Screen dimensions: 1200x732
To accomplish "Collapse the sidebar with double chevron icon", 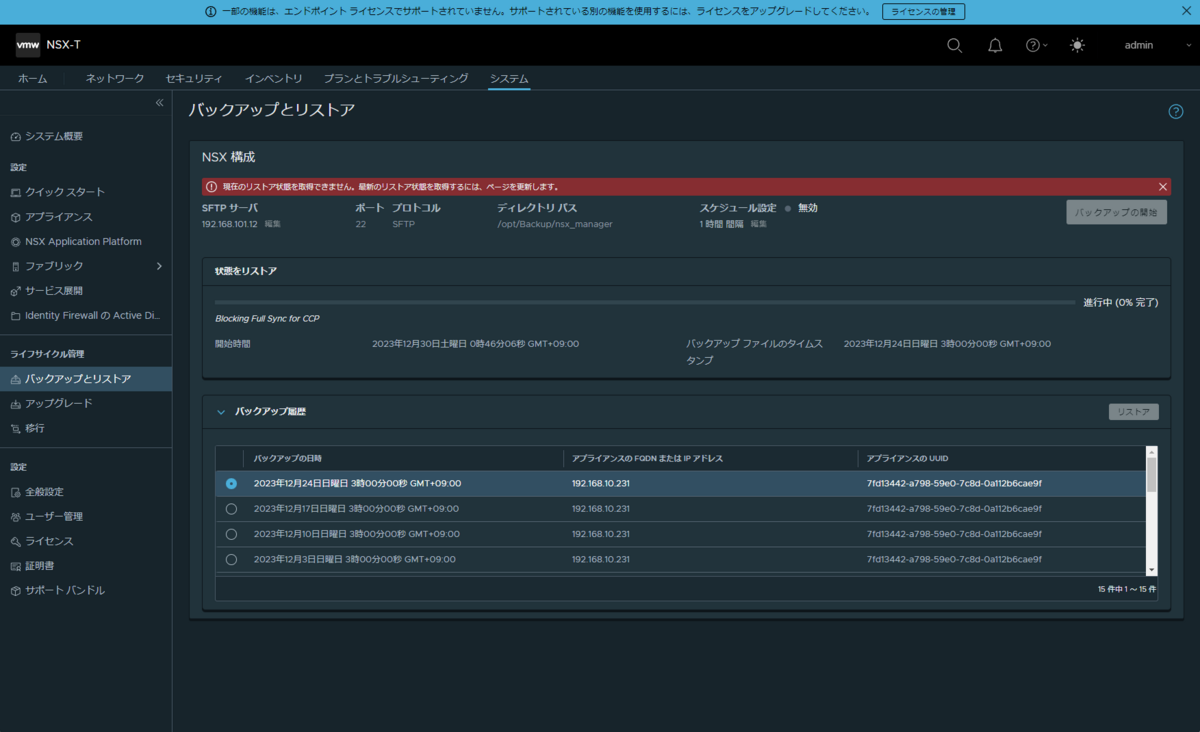I will pos(159,103).
